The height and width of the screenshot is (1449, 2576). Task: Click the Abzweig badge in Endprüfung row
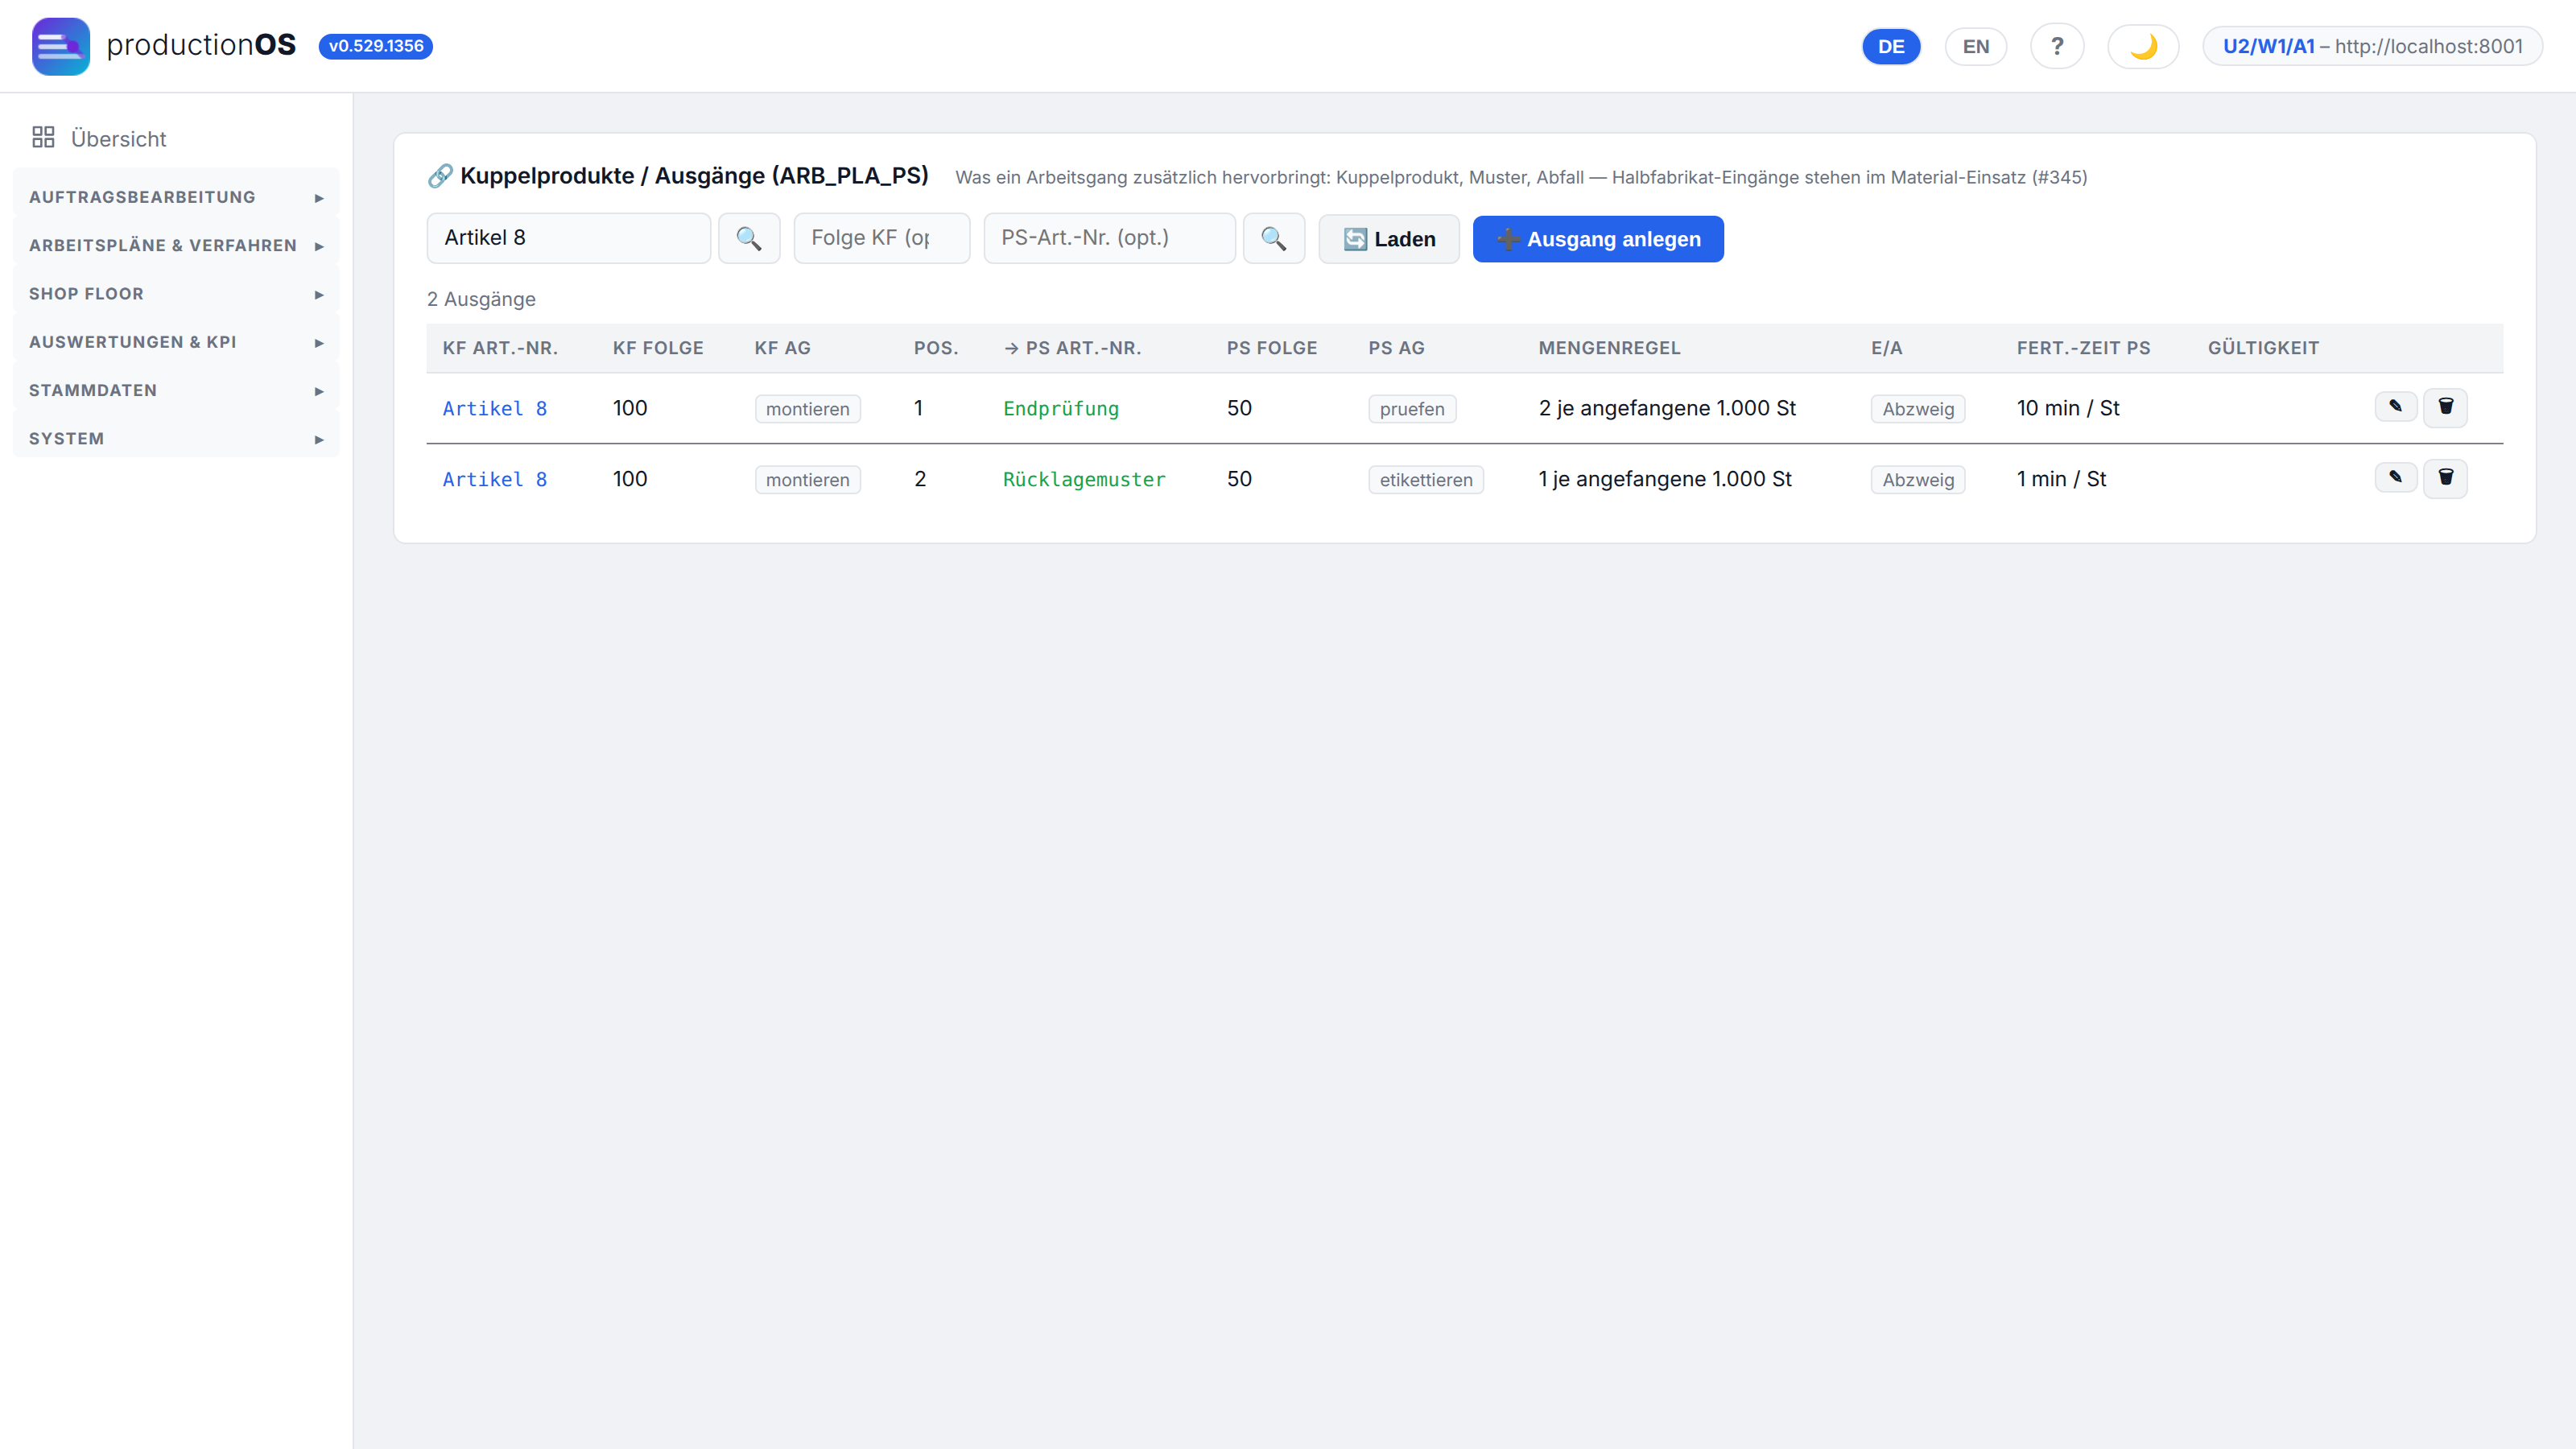pos(1918,409)
